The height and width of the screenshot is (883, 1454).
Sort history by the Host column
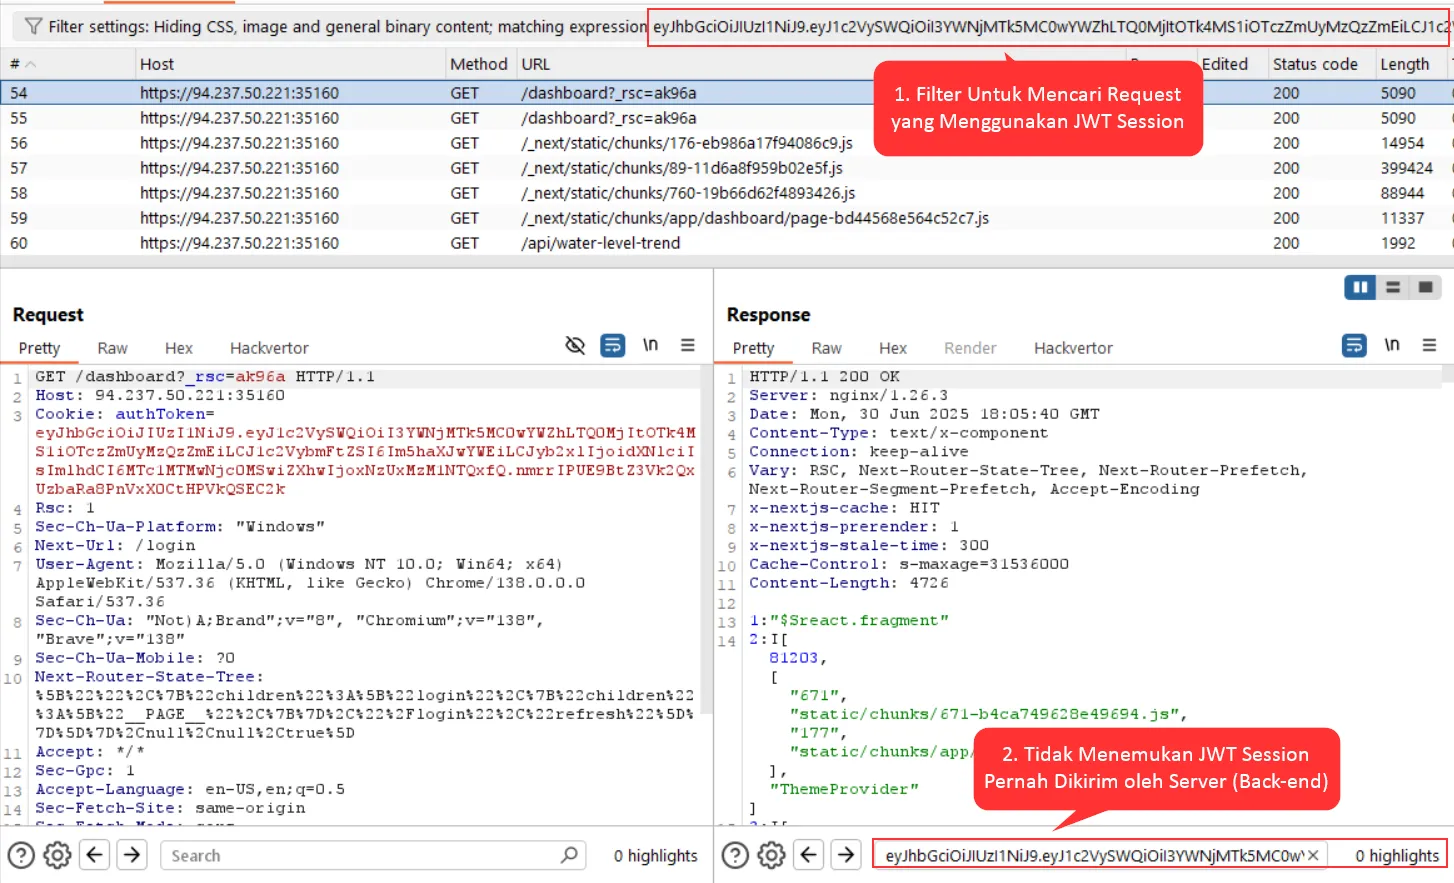click(290, 64)
